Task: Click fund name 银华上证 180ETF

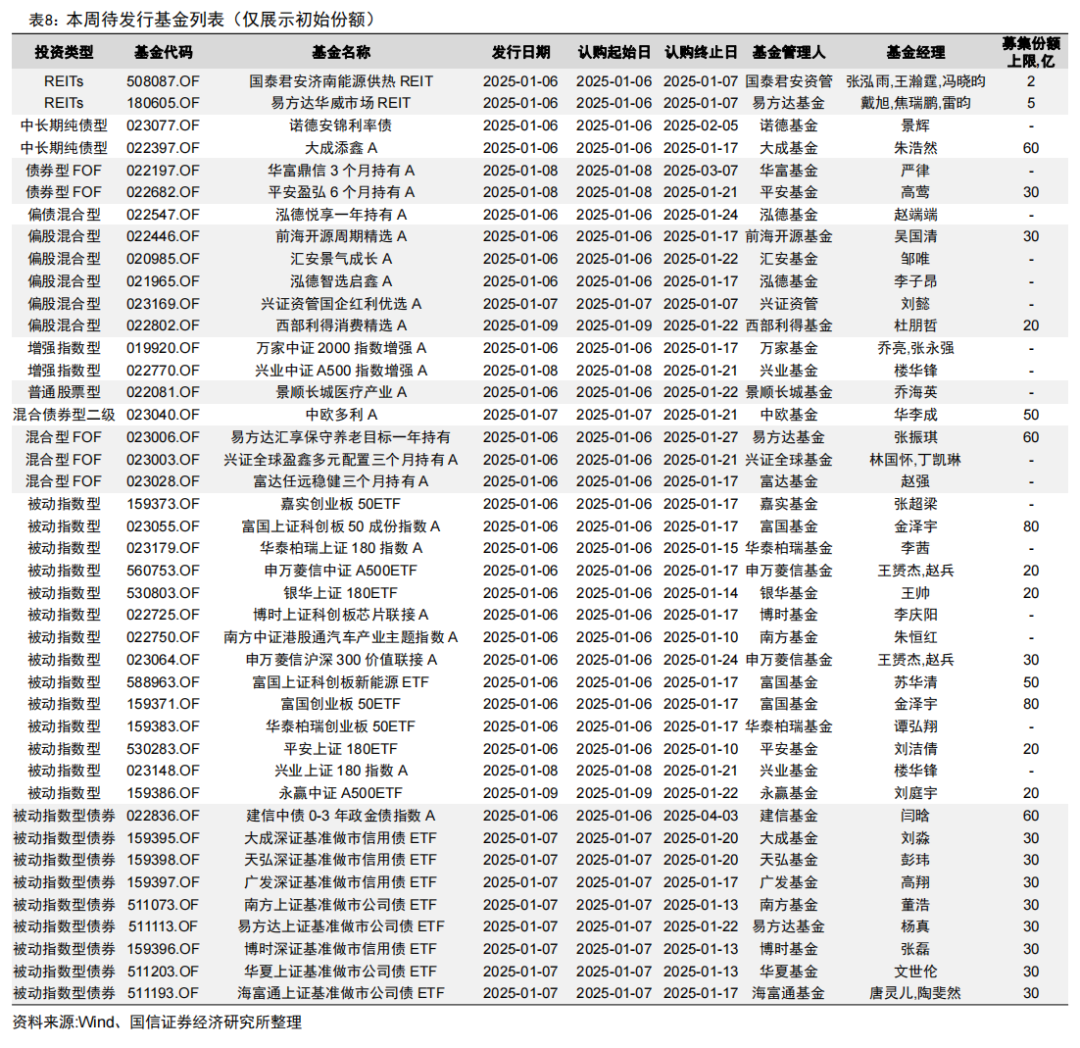Action: click(x=341, y=593)
